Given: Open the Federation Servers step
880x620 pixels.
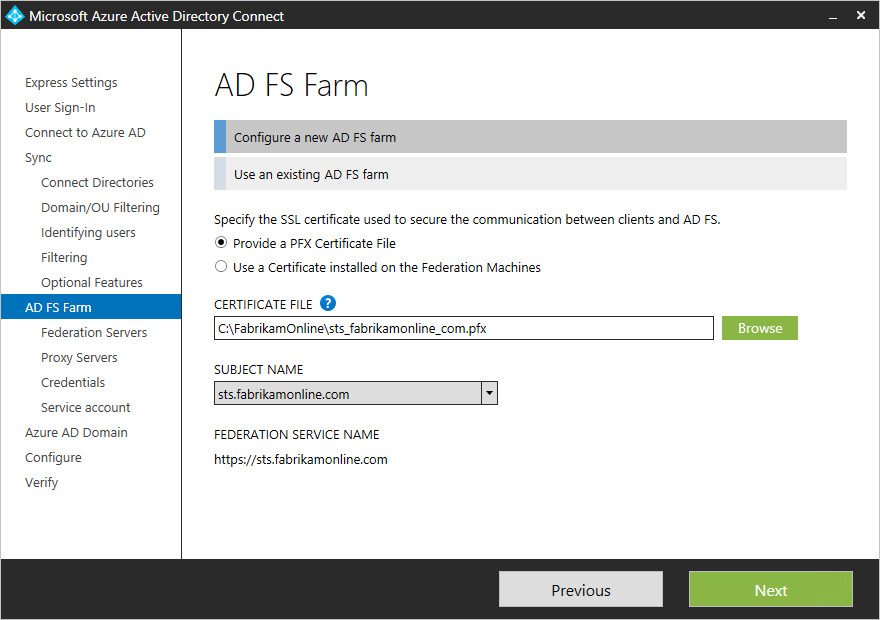Looking at the screenshot, I should point(94,333).
